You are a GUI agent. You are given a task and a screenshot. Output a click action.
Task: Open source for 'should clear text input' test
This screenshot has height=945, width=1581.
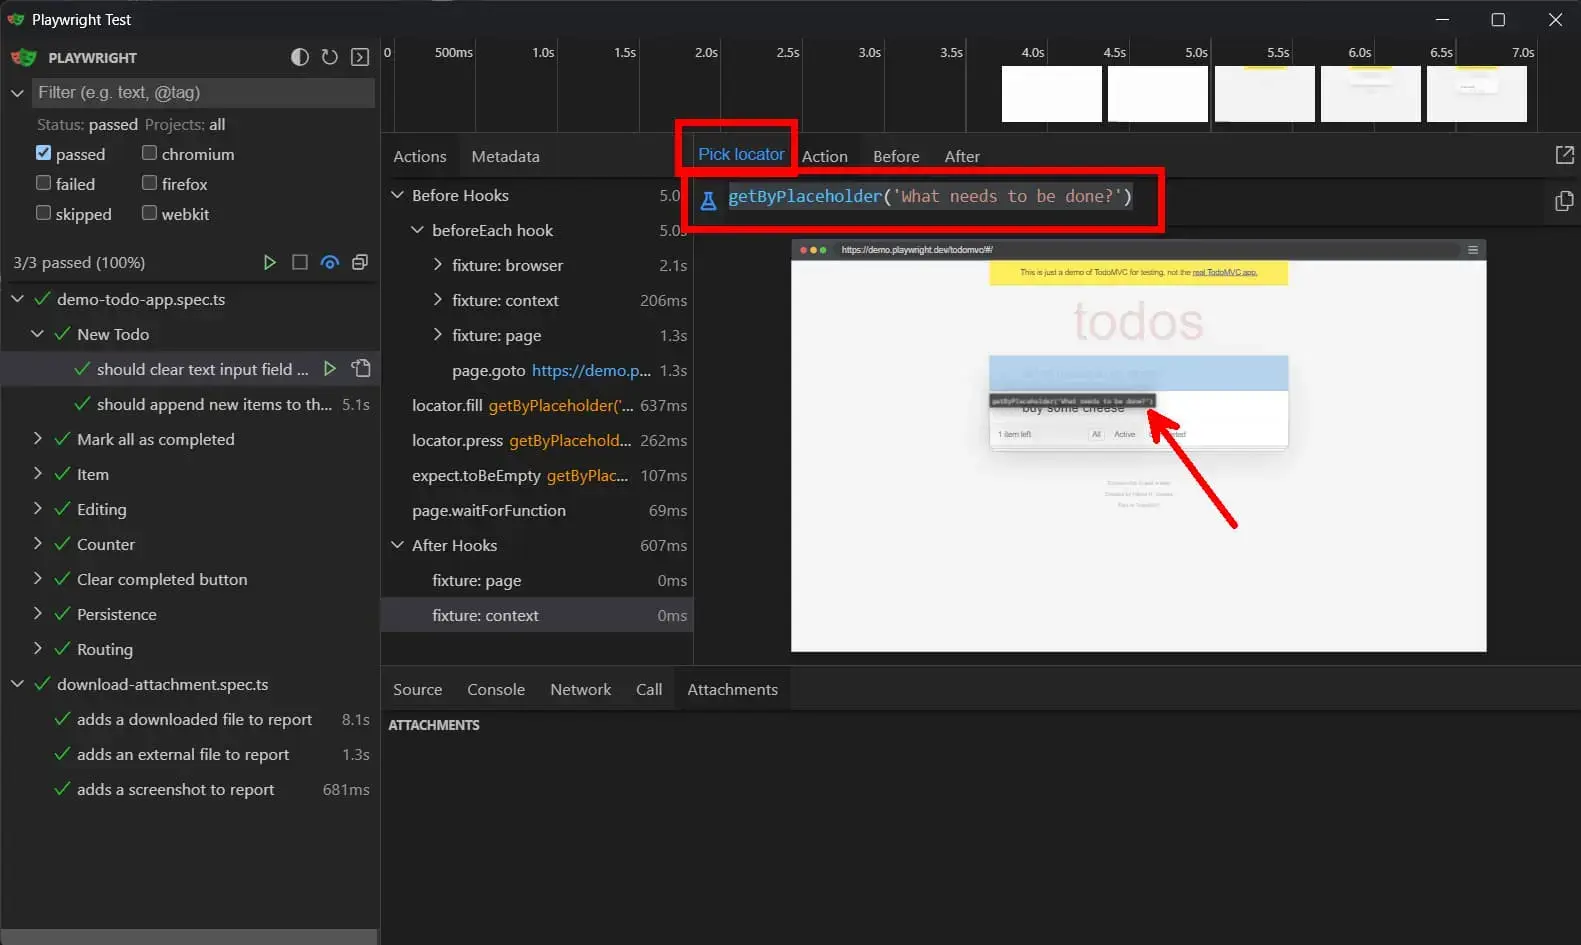(x=361, y=369)
